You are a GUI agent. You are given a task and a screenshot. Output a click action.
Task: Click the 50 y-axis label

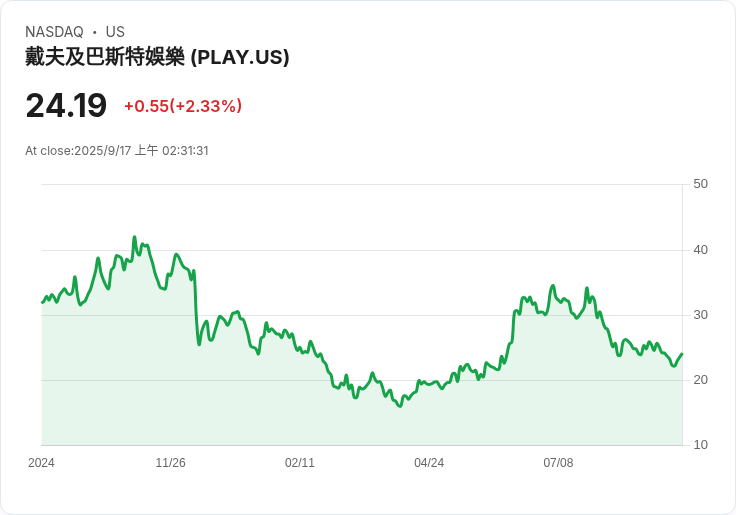click(x=700, y=184)
